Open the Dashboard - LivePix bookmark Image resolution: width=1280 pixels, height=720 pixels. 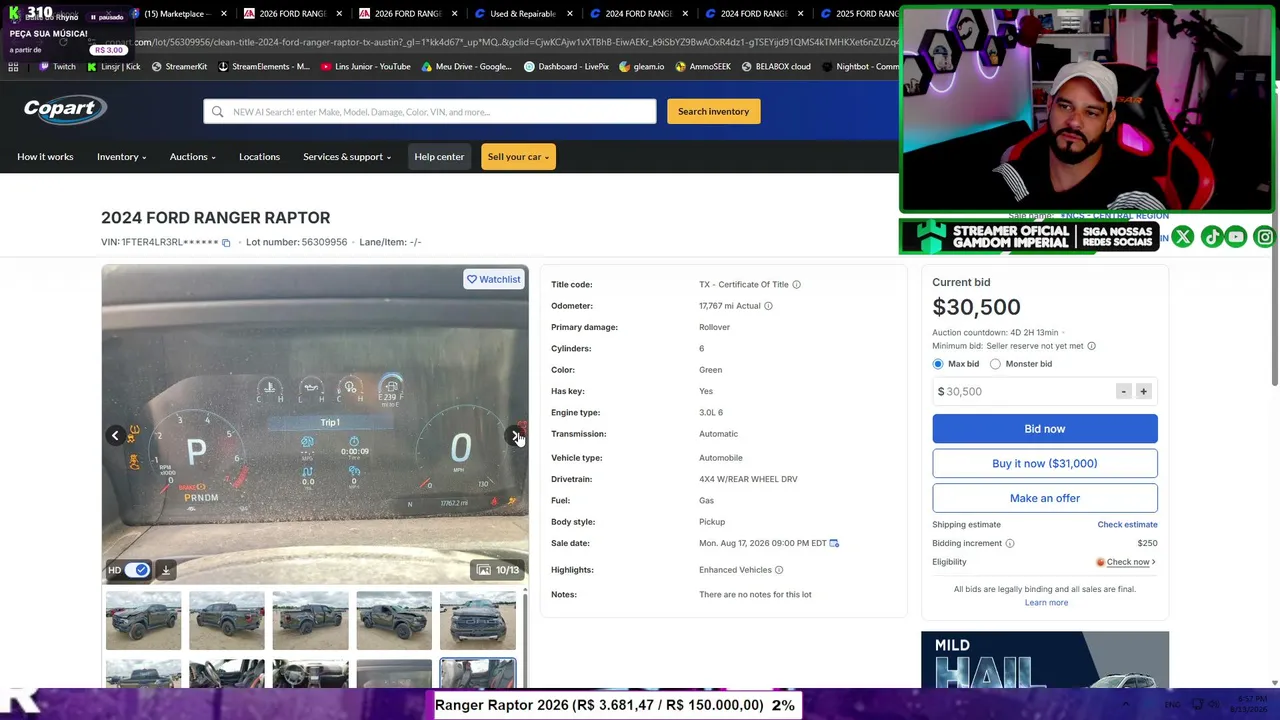[567, 67]
